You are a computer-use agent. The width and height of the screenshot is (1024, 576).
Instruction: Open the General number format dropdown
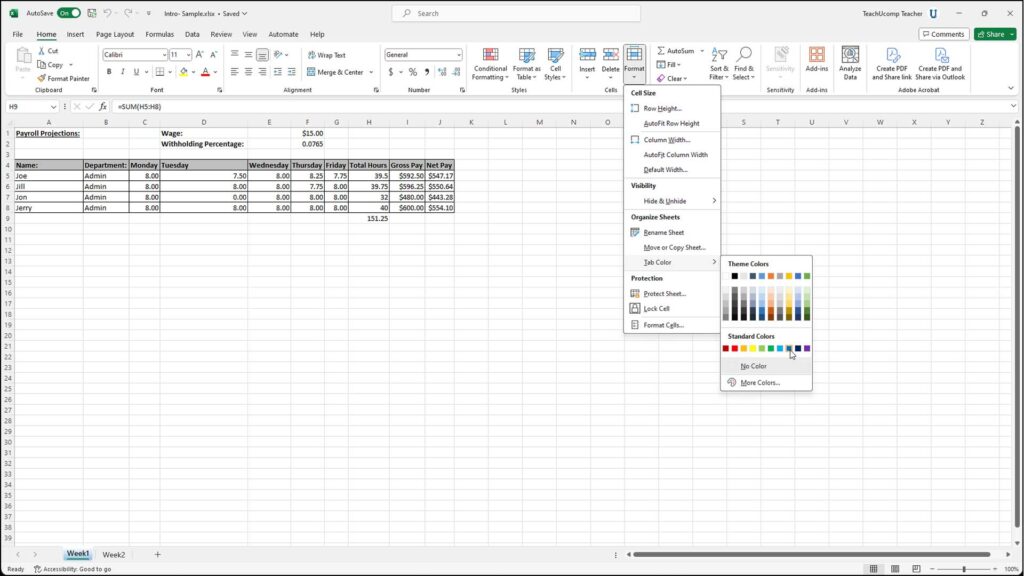pos(461,54)
